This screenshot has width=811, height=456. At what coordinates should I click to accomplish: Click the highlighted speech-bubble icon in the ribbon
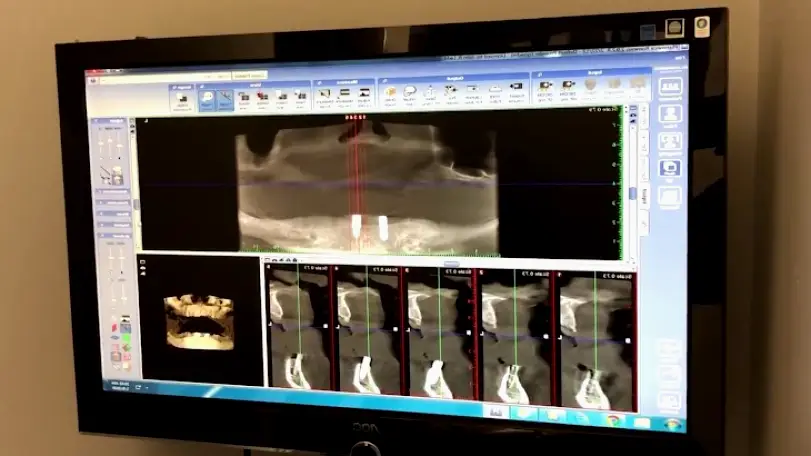click(207, 100)
